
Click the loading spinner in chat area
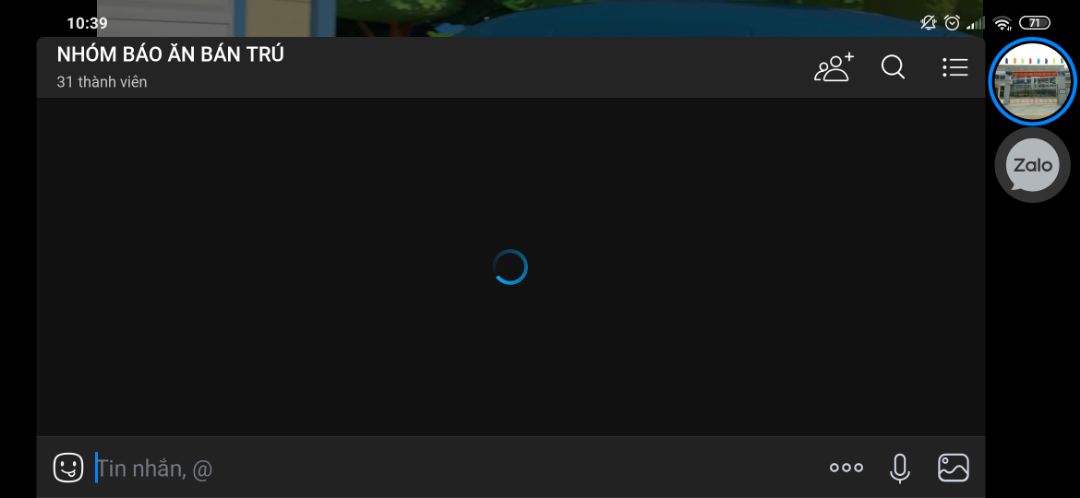click(x=510, y=267)
